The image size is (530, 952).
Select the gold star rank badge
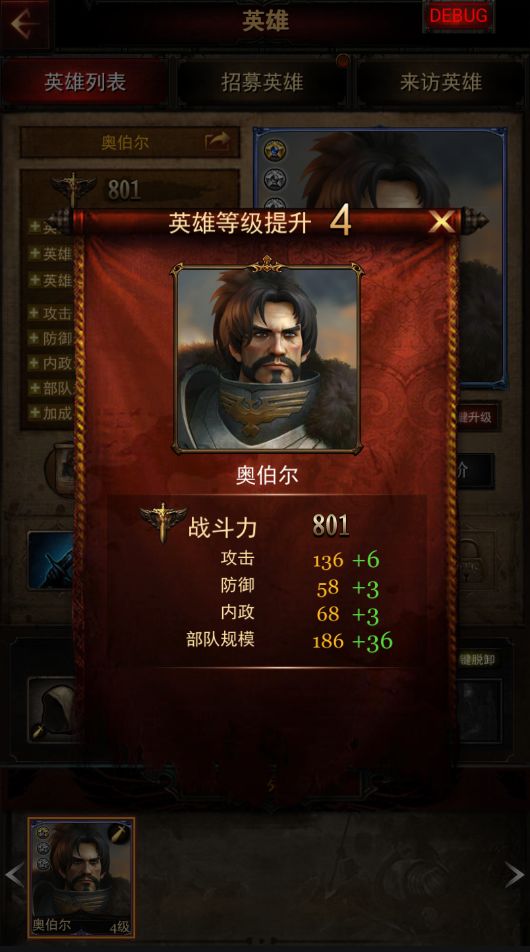pyautogui.click(x=275, y=150)
